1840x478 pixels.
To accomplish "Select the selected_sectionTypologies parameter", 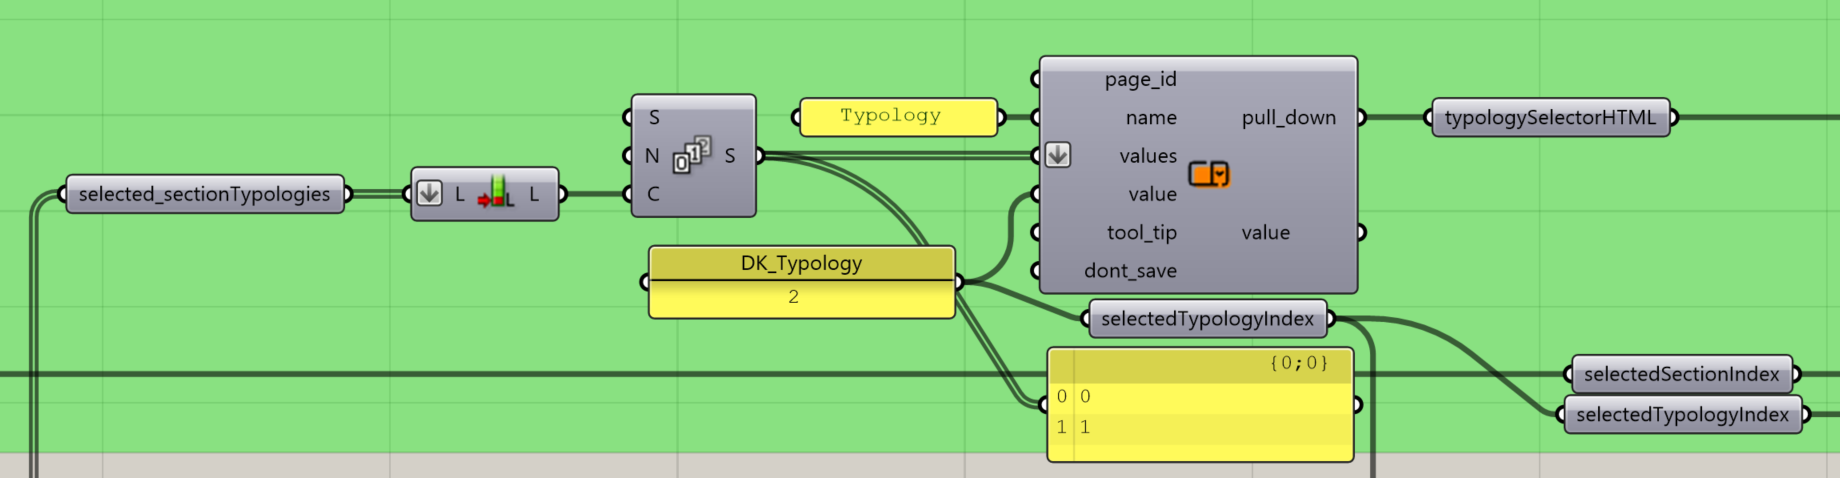I will (205, 194).
